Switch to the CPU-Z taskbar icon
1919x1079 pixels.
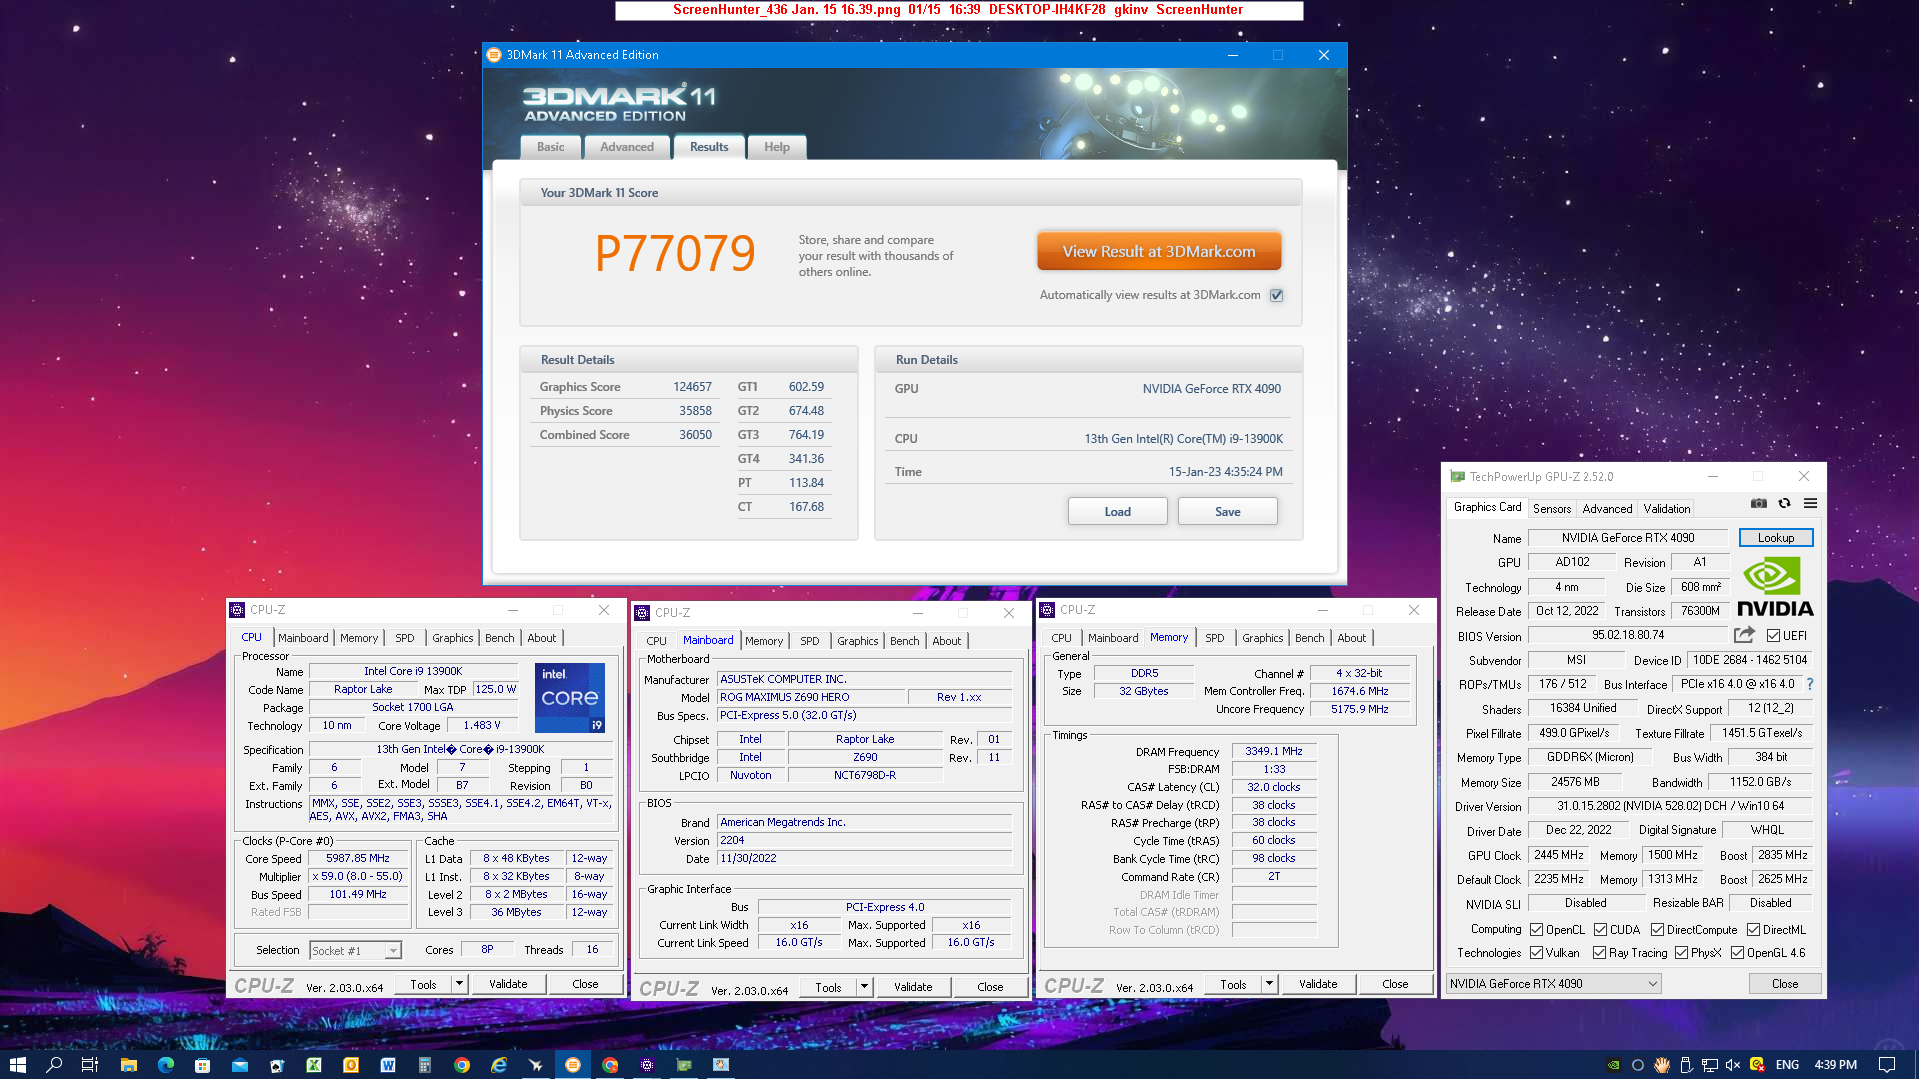click(x=647, y=1065)
